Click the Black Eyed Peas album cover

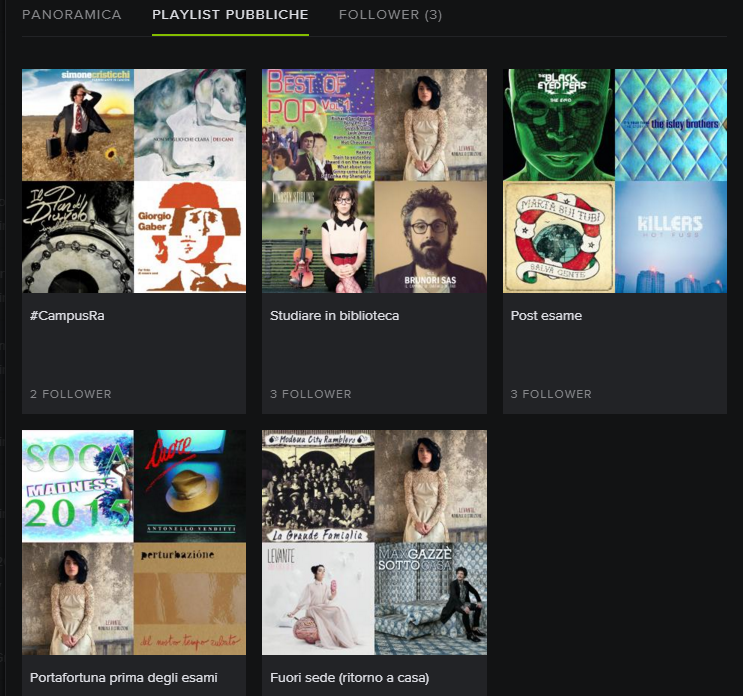click(x=559, y=125)
